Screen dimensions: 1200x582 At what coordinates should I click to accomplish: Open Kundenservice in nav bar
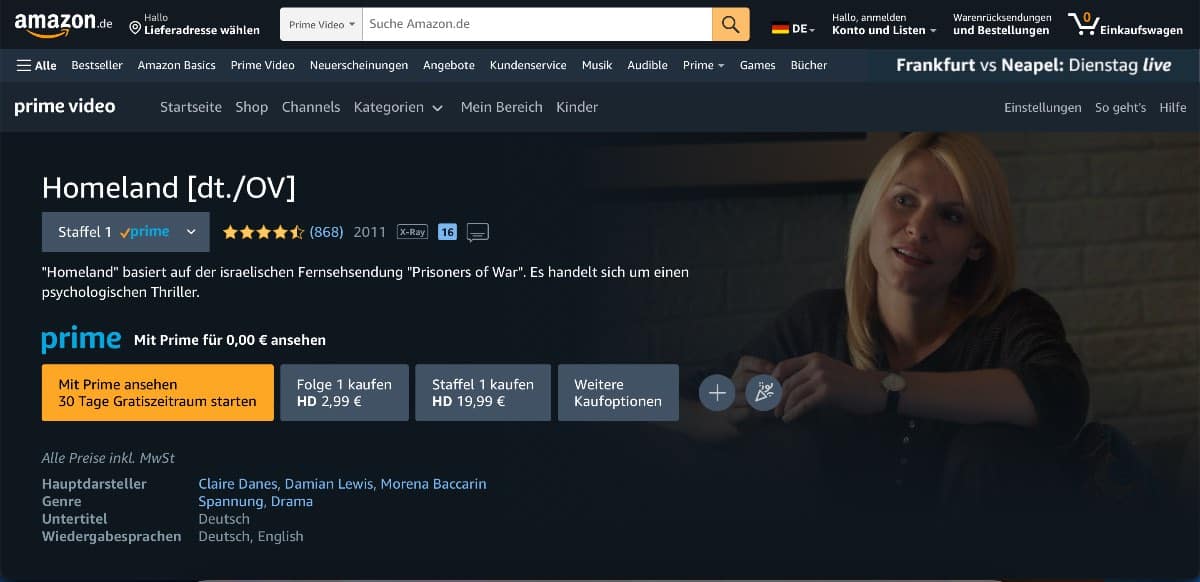(x=528, y=65)
